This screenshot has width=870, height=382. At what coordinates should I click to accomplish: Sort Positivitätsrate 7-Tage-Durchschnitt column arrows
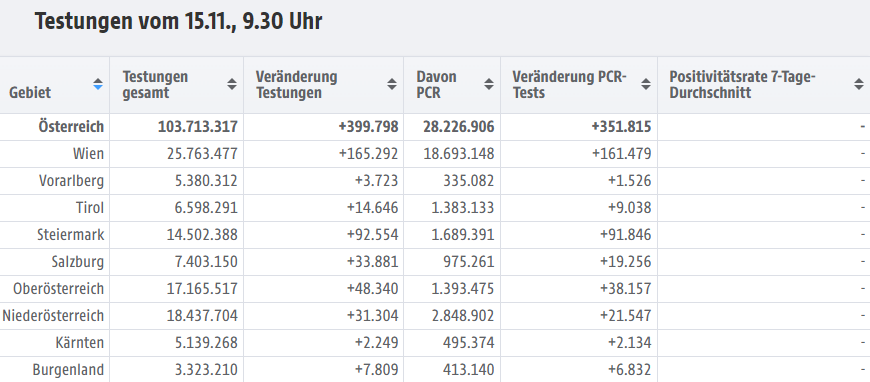858,84
